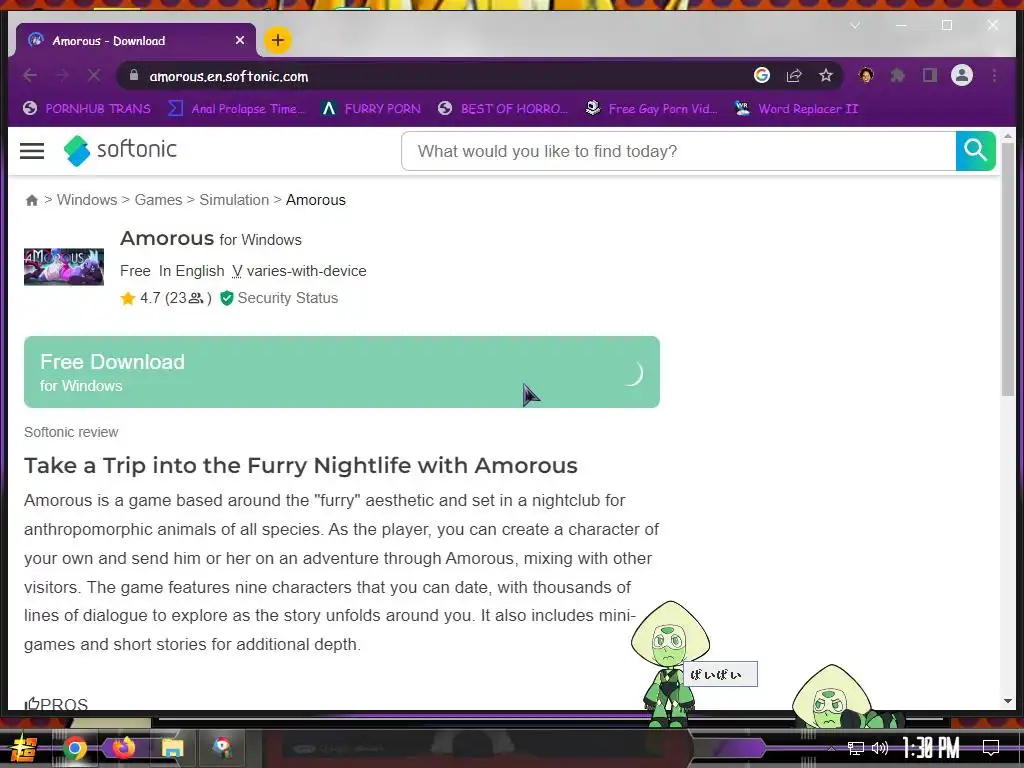
Task: Open the Softonic hamburger menu
Action: coord(32,151)
